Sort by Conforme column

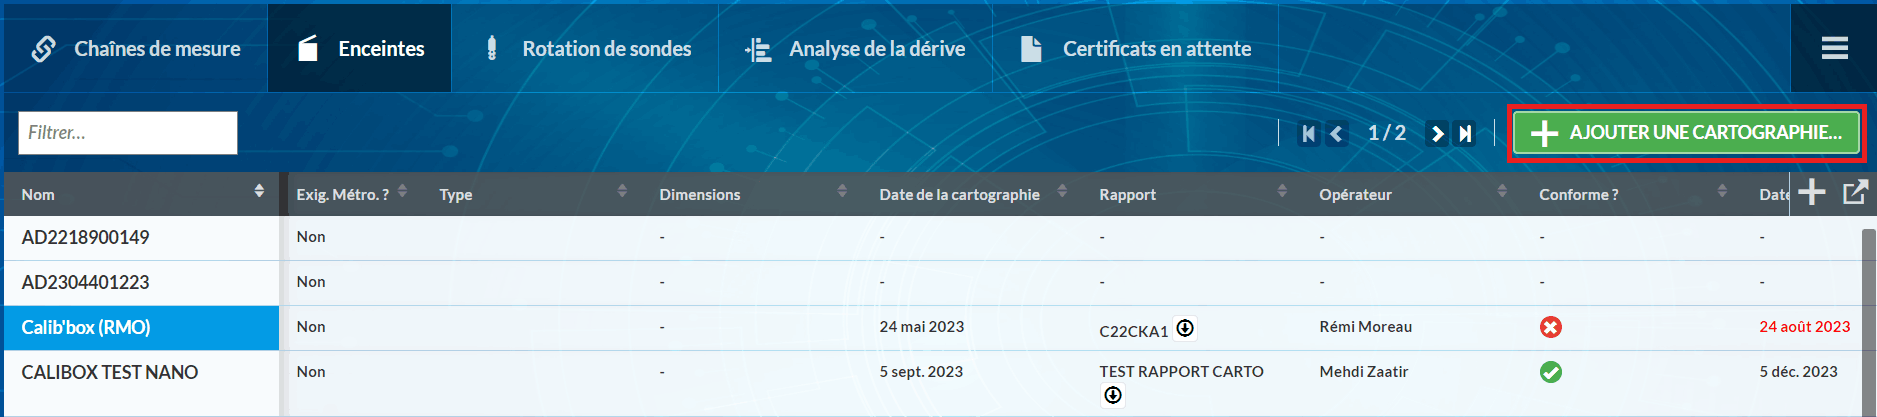click(1722, 190)
